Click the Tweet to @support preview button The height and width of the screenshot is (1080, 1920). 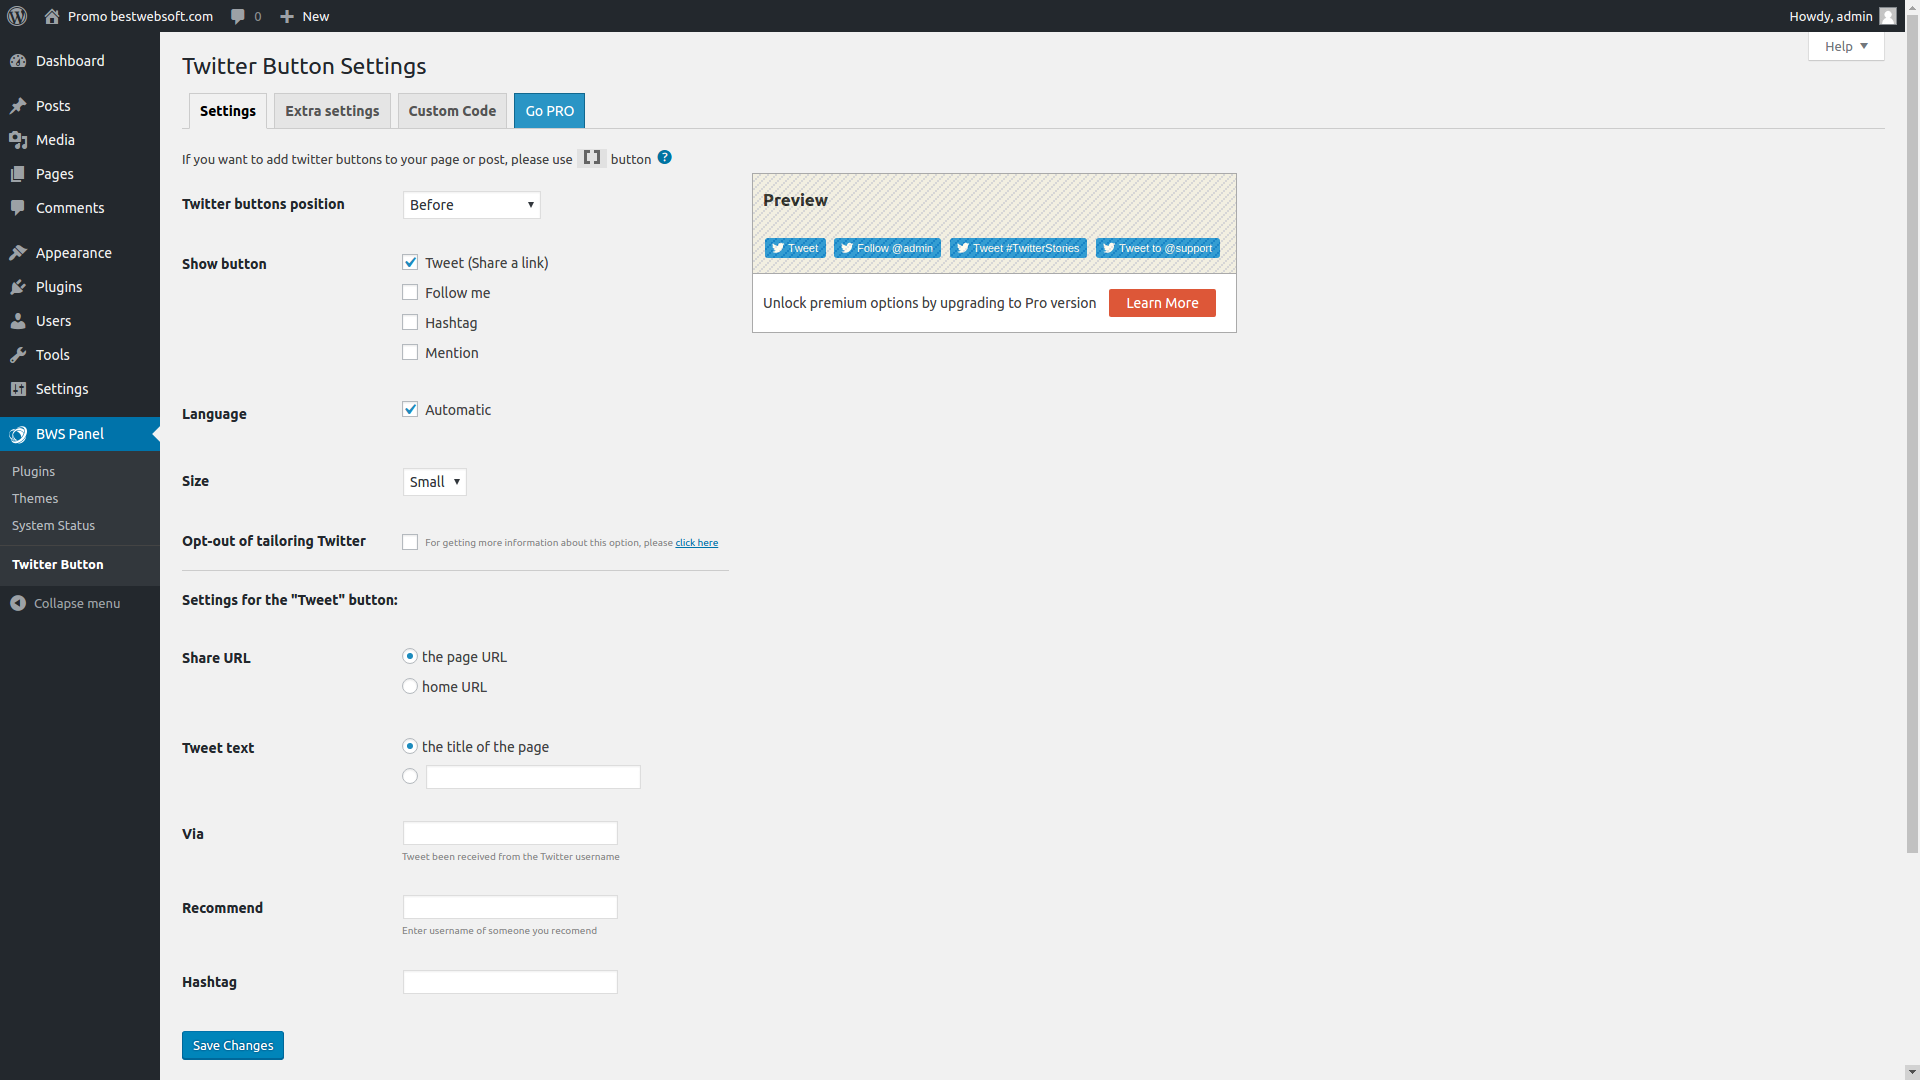pyautogui.click(x=1158, y=248)
